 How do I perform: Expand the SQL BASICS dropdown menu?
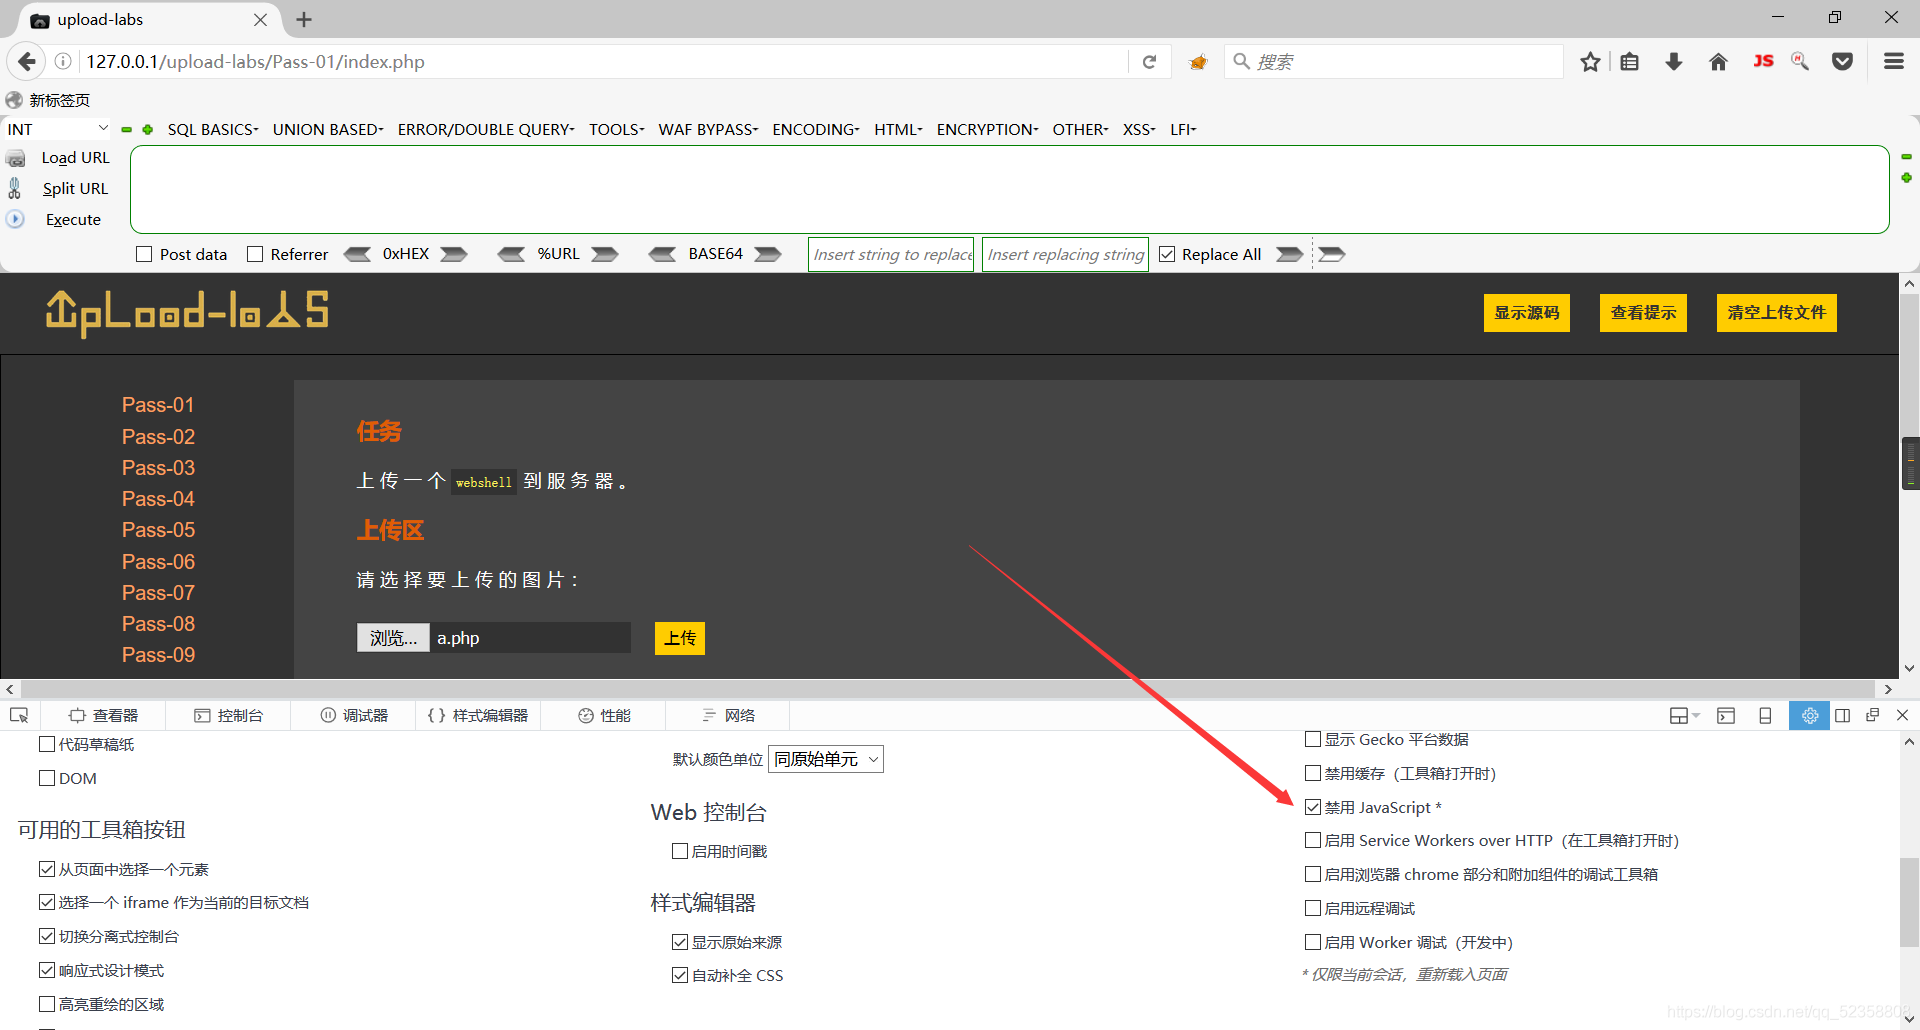click(x=212, y=129)
